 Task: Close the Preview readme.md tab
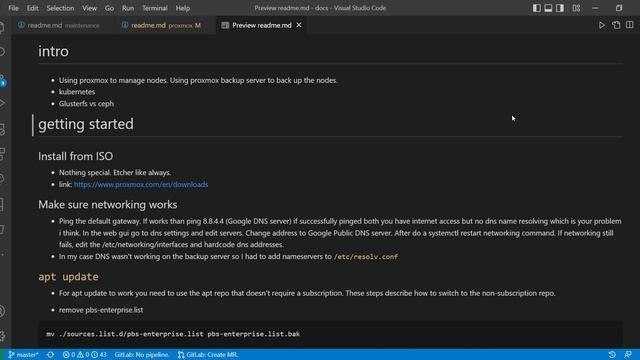[x=299, y=25]
